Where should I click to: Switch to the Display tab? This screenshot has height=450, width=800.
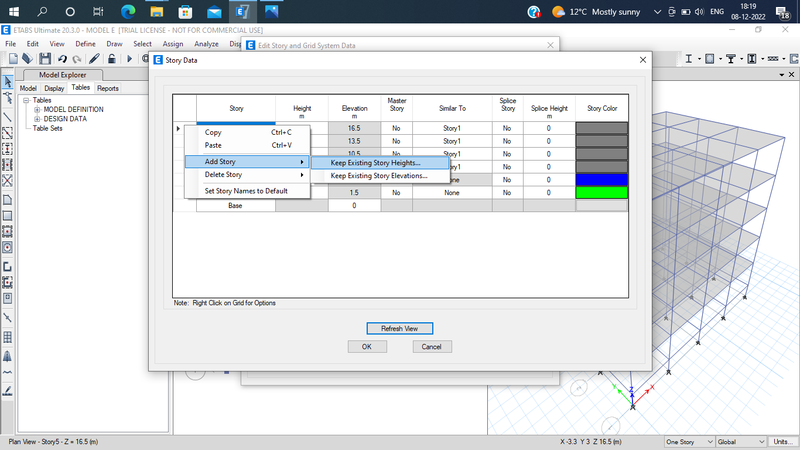[x=54, y=88]
